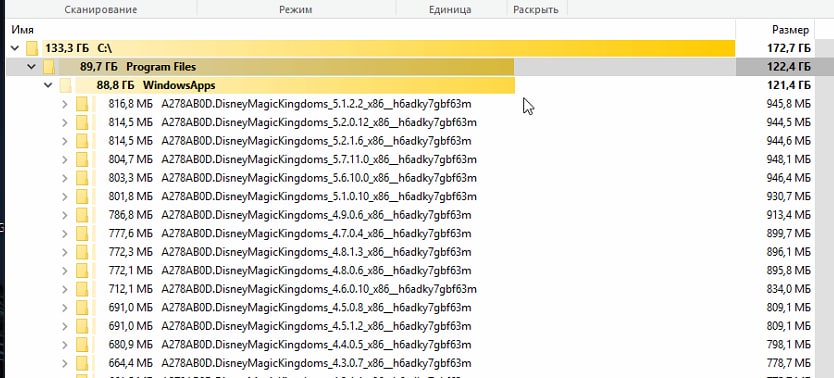Screen dimensions: 834x378
Task: Click folder icon of DisneyMagicKingdoms_4.8.1.3
Action: pos(82,253)
